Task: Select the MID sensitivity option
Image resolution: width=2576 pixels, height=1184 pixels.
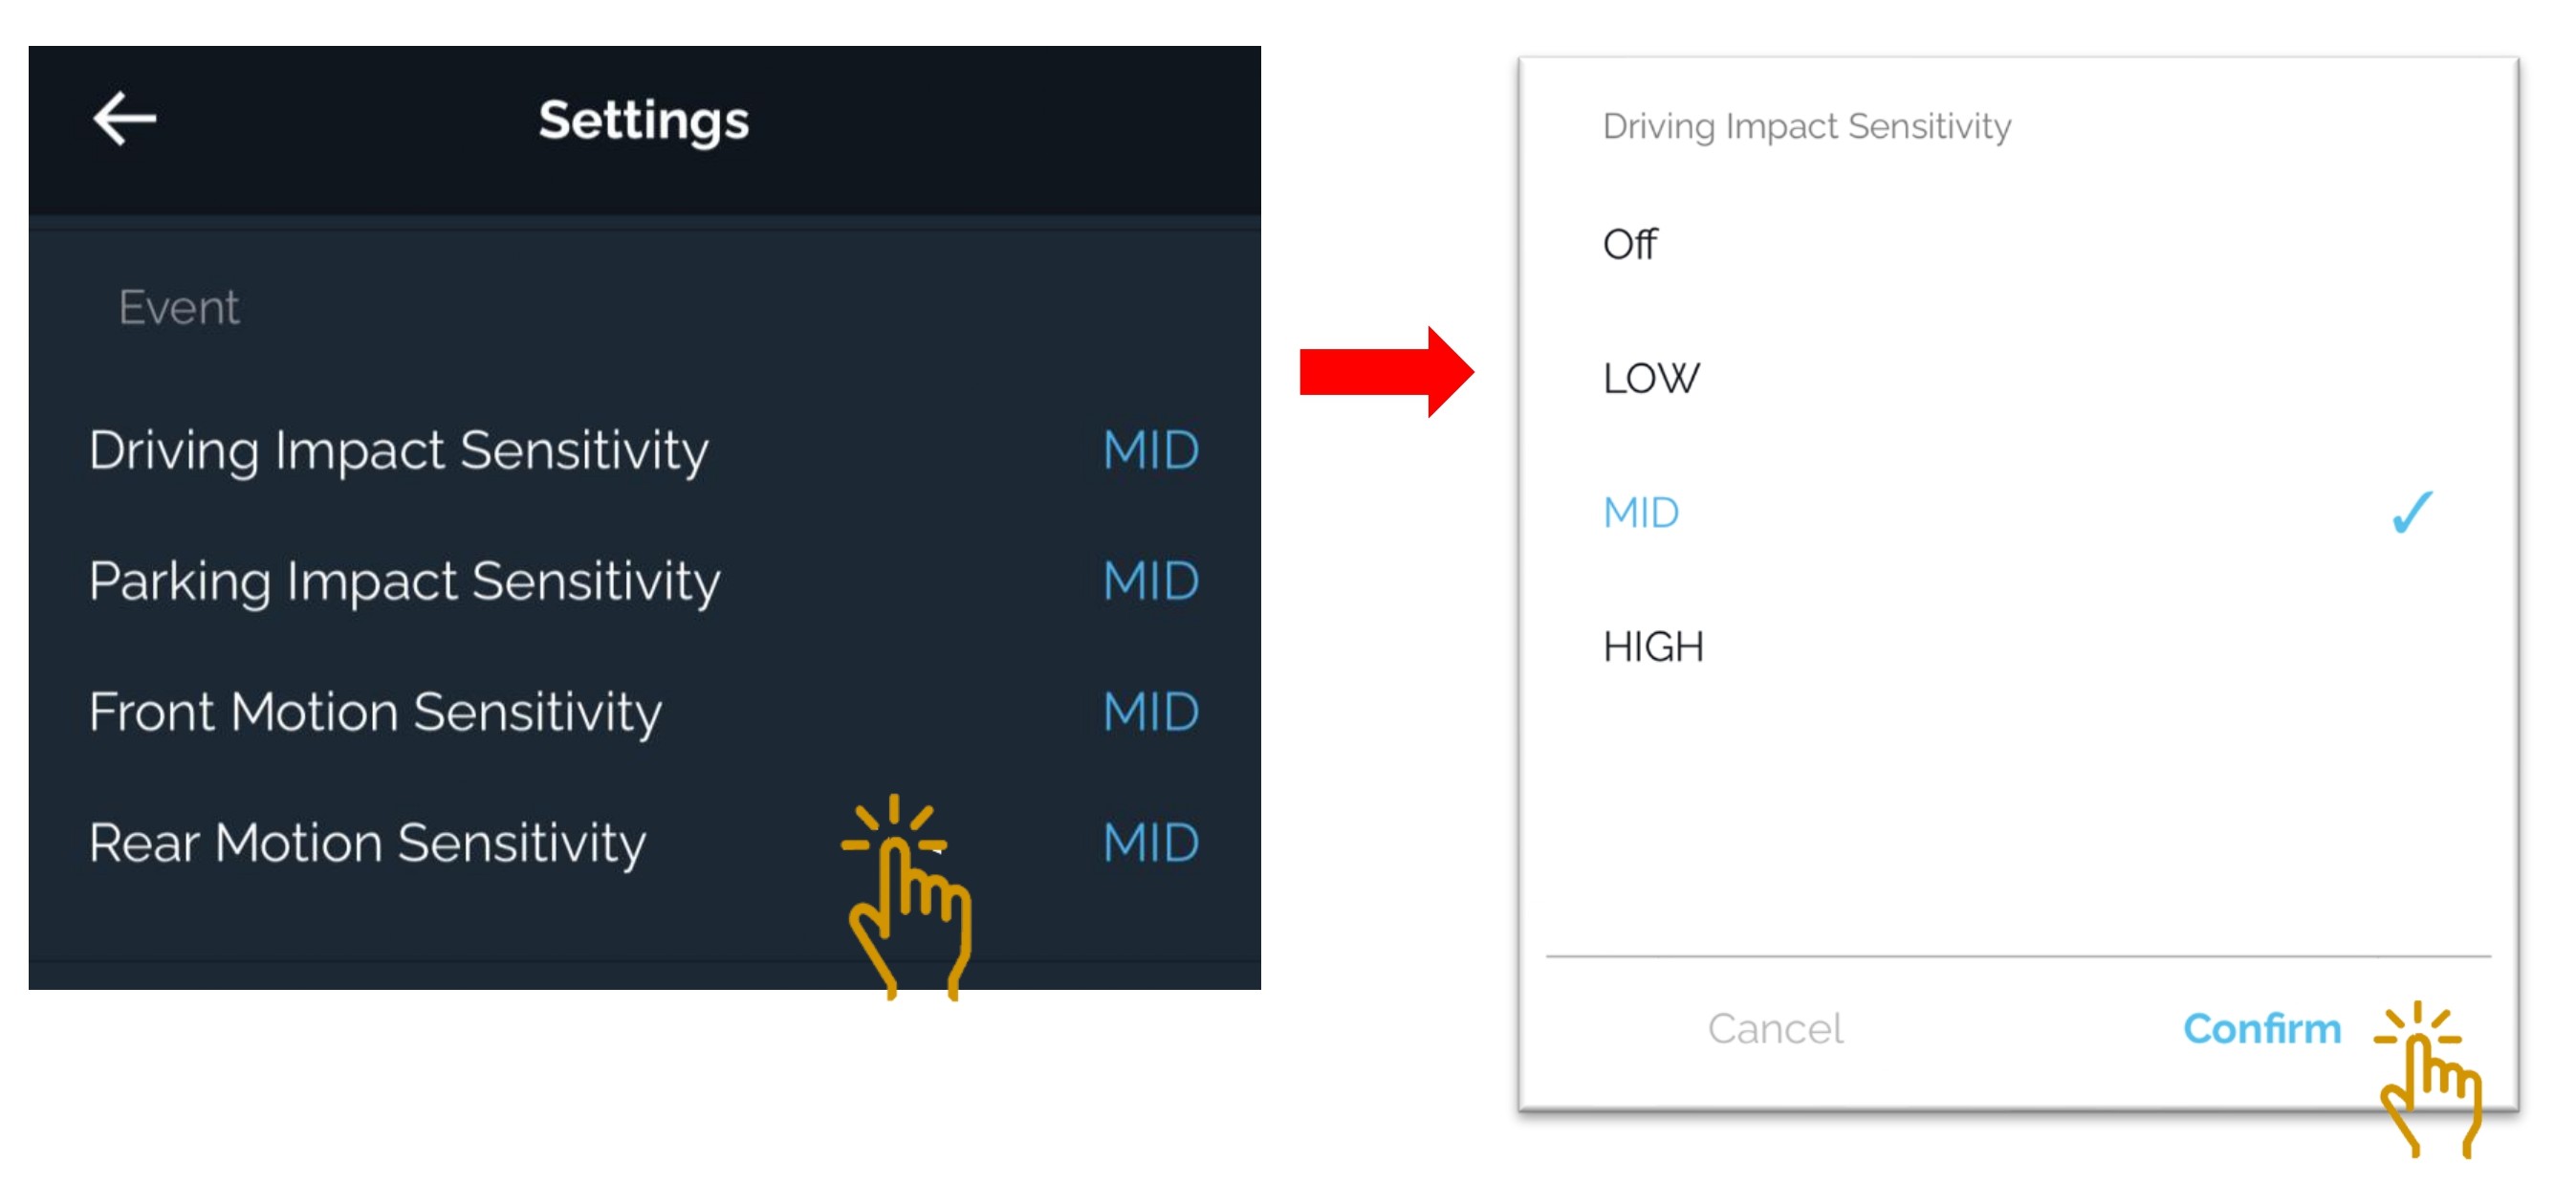Action: click(2018, 512)
